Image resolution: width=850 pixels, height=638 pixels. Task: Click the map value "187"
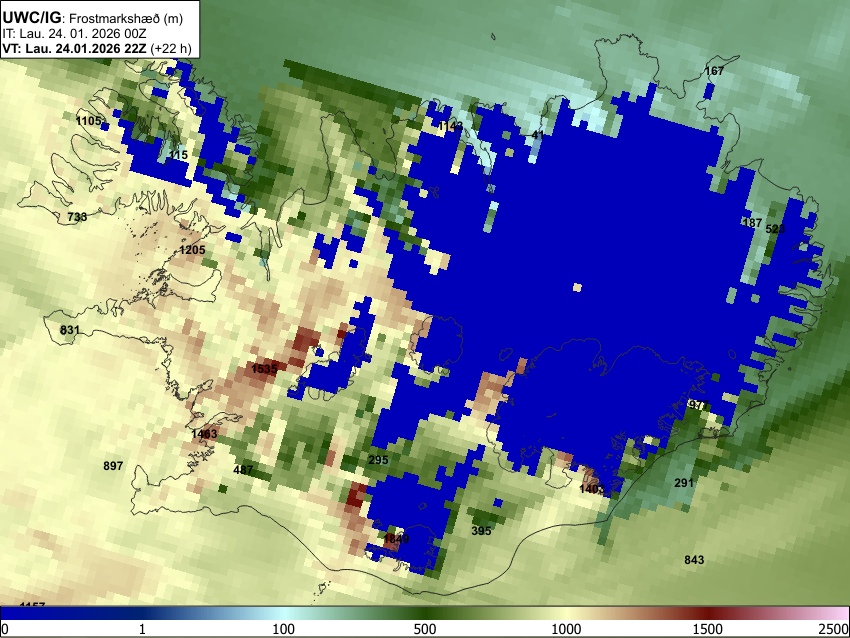(x=752, y=223)
